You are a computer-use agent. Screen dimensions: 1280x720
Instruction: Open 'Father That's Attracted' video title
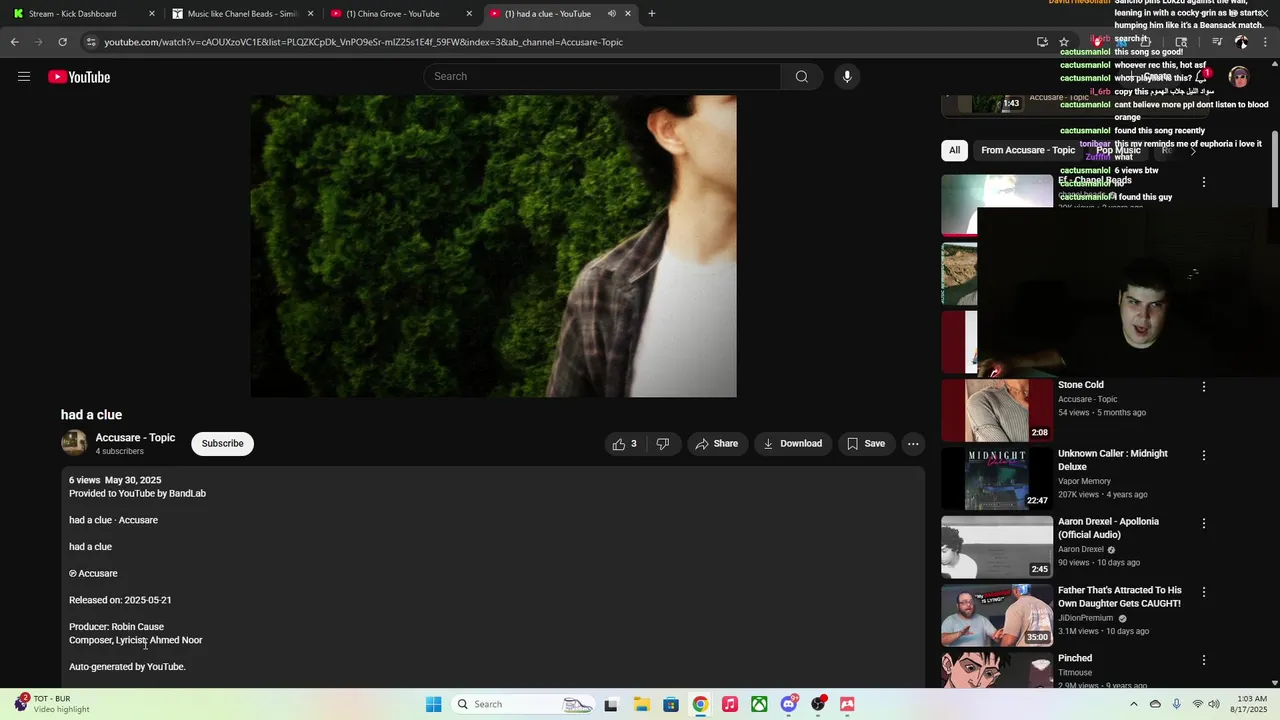click(x=1120, y=597)
